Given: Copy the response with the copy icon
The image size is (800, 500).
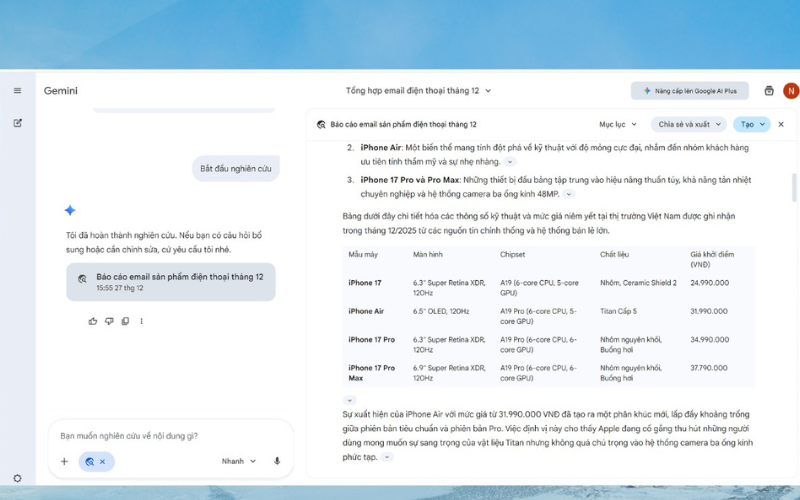Looking at the screenshot, I should tap(125, 321).
